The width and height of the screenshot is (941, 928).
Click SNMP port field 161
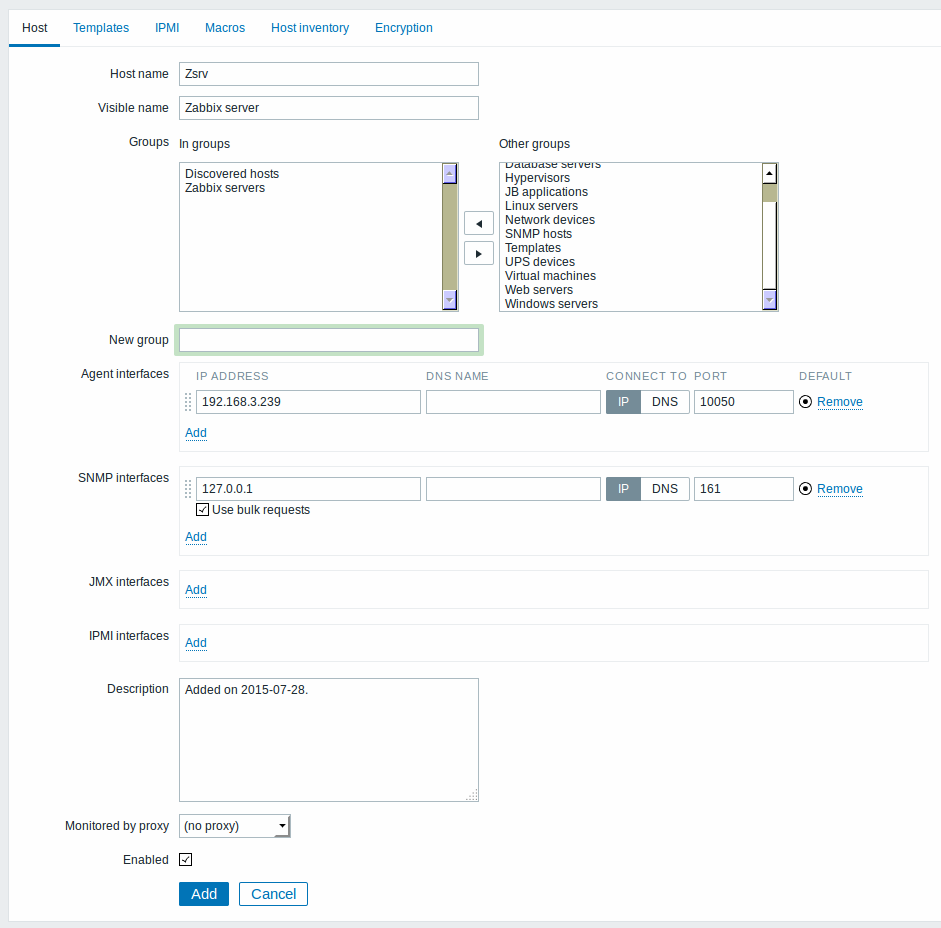pyautogui.click(x=744, y=489)
